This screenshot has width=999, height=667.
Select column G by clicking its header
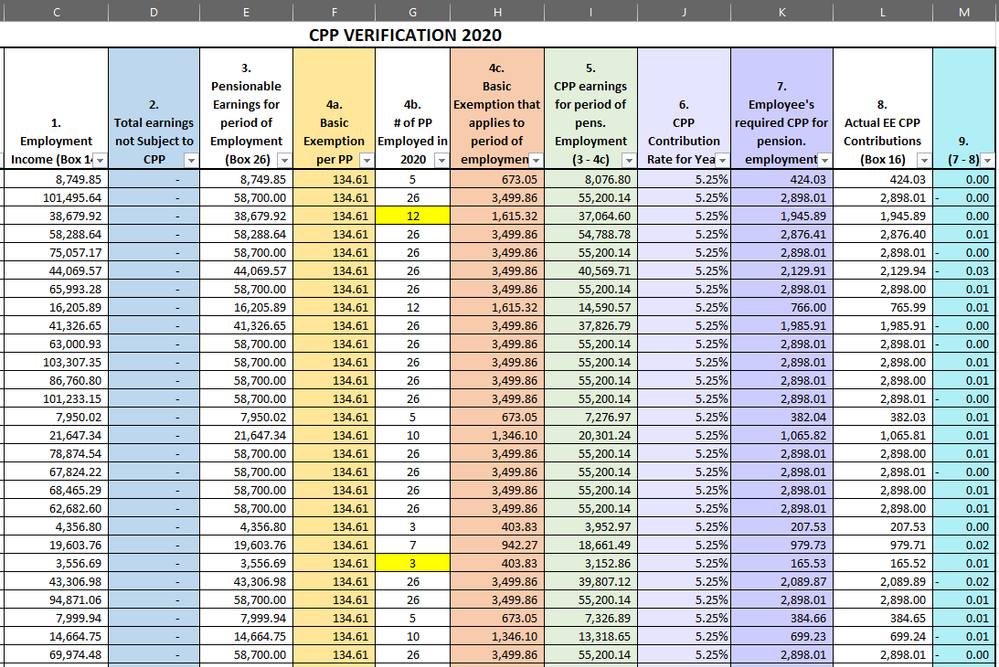[411, 12]
